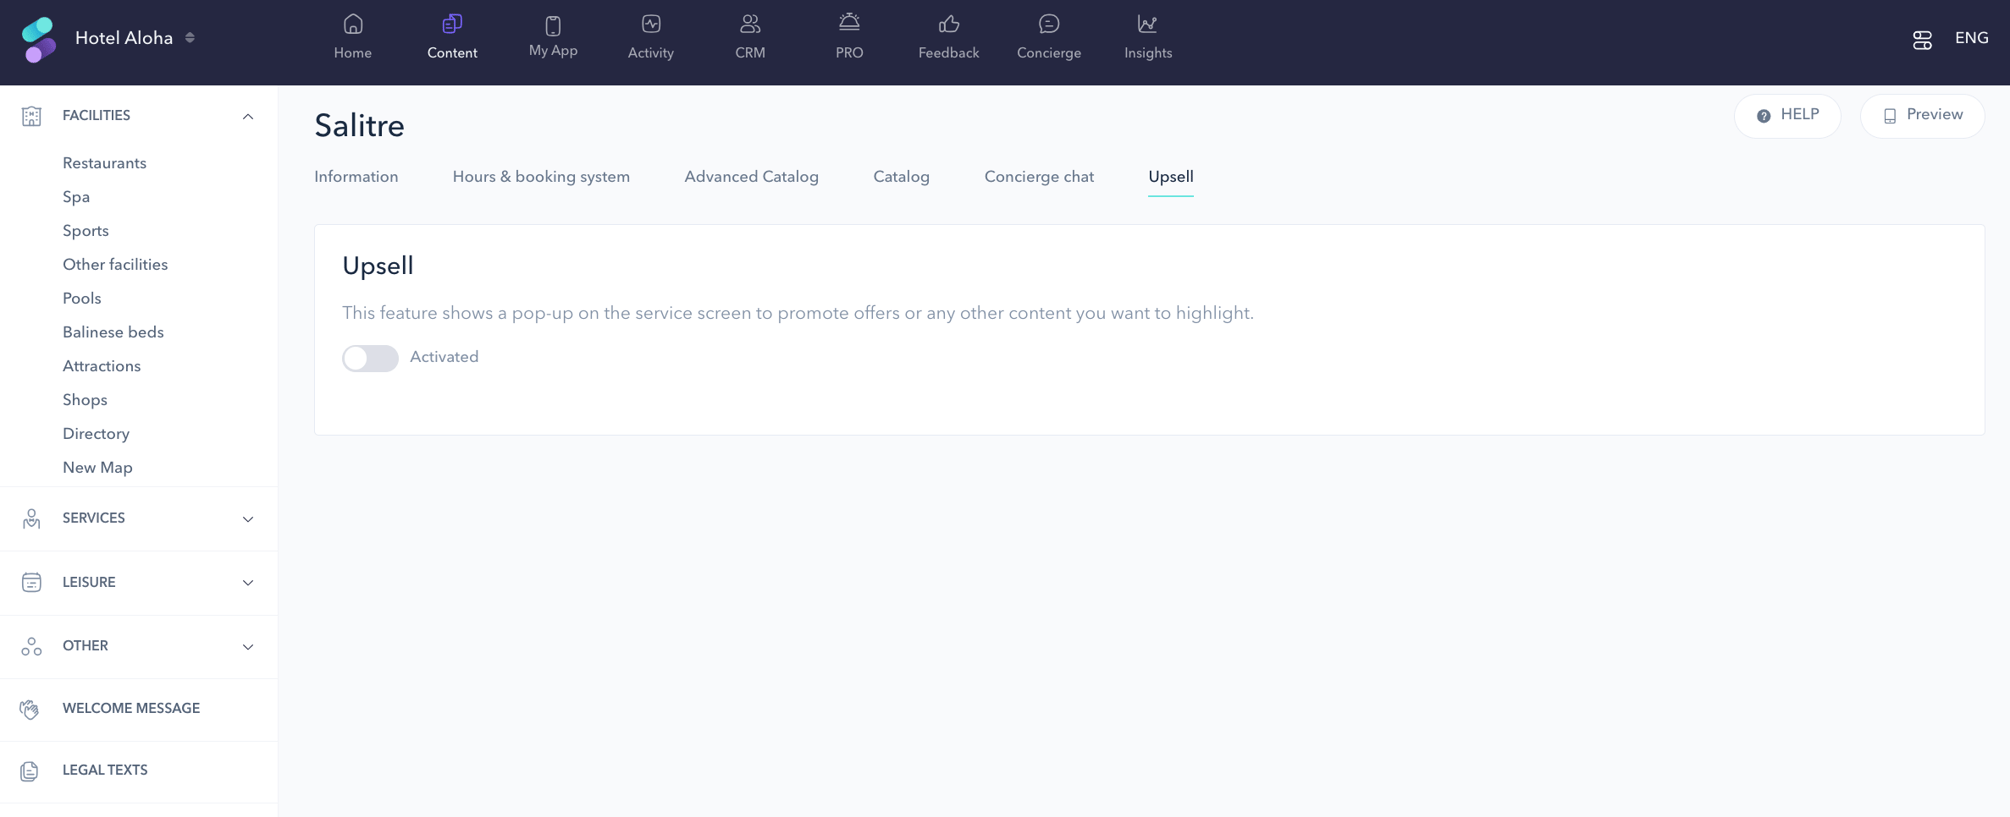Click the settings toggle icon beside ENG
The height and width of the screenshot is (817, 2010).
pyautogui.click(x=1922, y=40)
